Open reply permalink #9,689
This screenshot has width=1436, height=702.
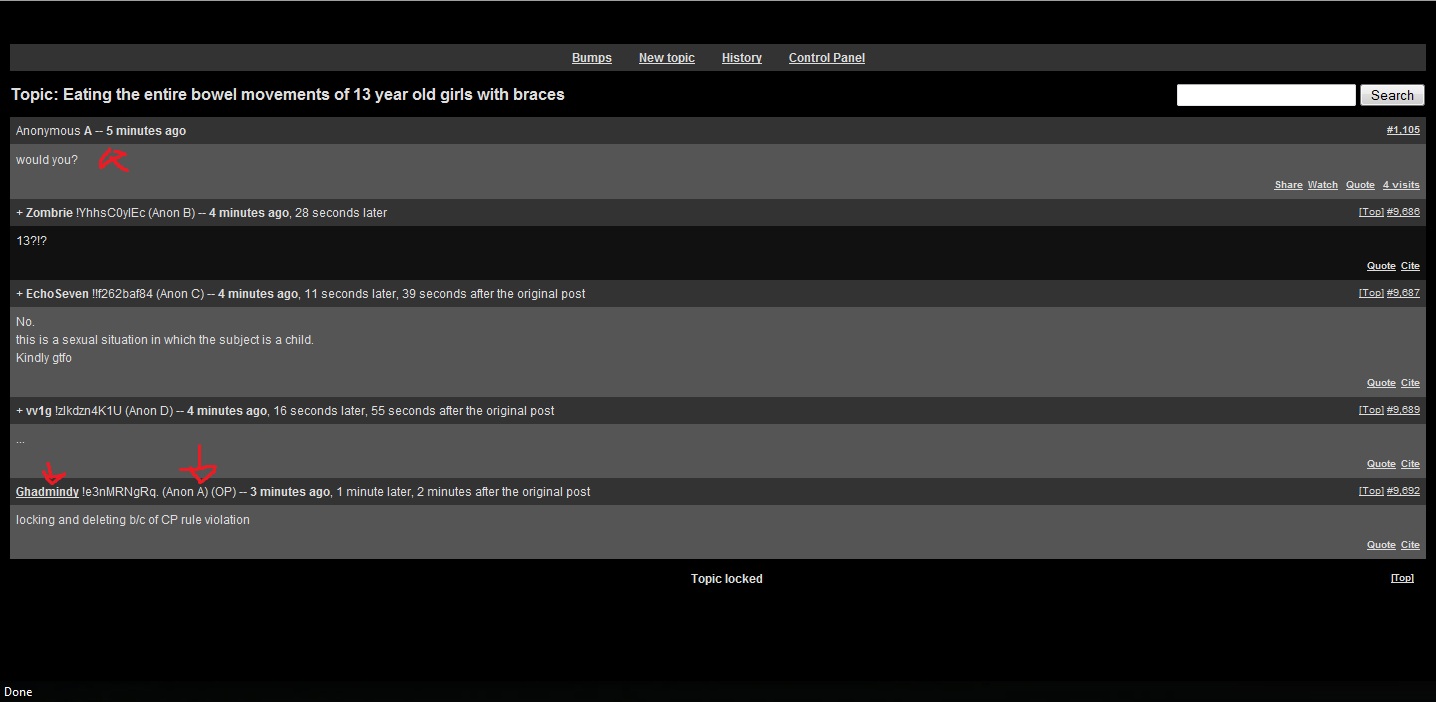1403,410
